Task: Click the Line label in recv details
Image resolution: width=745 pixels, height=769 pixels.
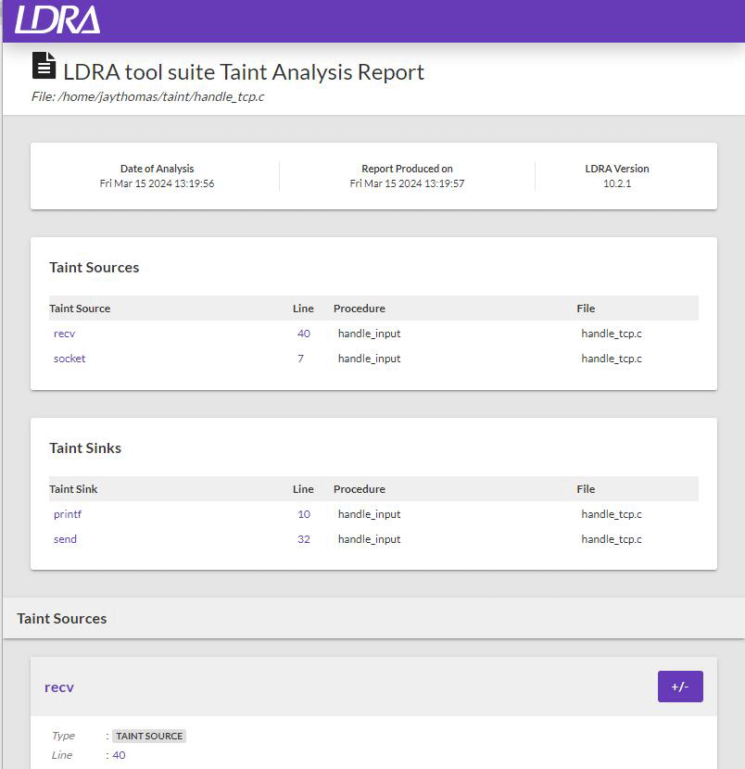Action: tap(62, 755)
